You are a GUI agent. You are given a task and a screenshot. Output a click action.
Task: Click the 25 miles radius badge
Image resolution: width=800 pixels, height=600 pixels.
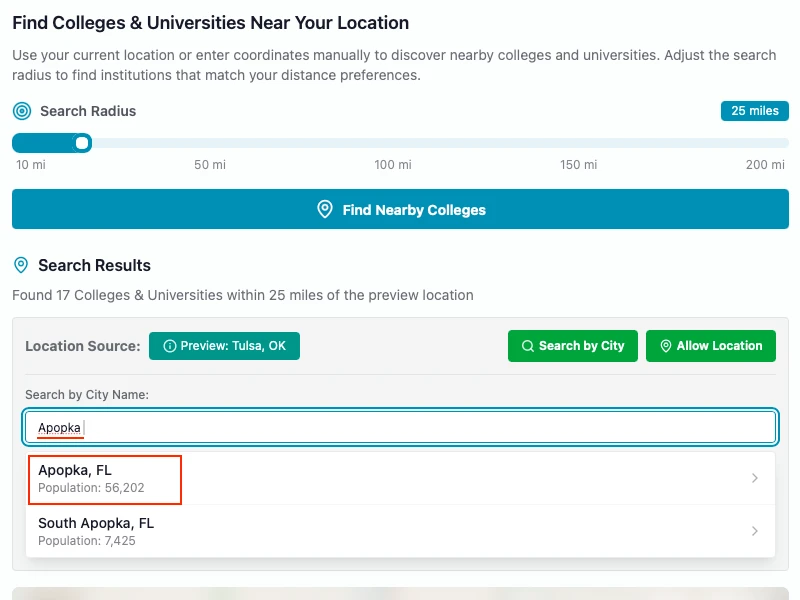[754, 111]
